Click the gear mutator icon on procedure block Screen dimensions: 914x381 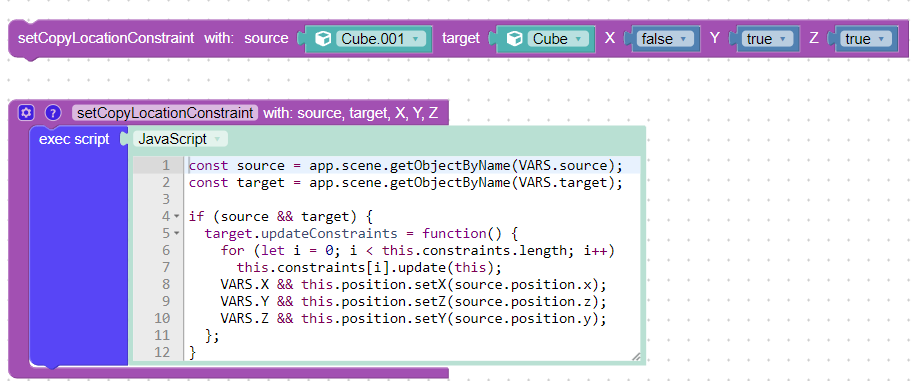(x=24, y=112)
